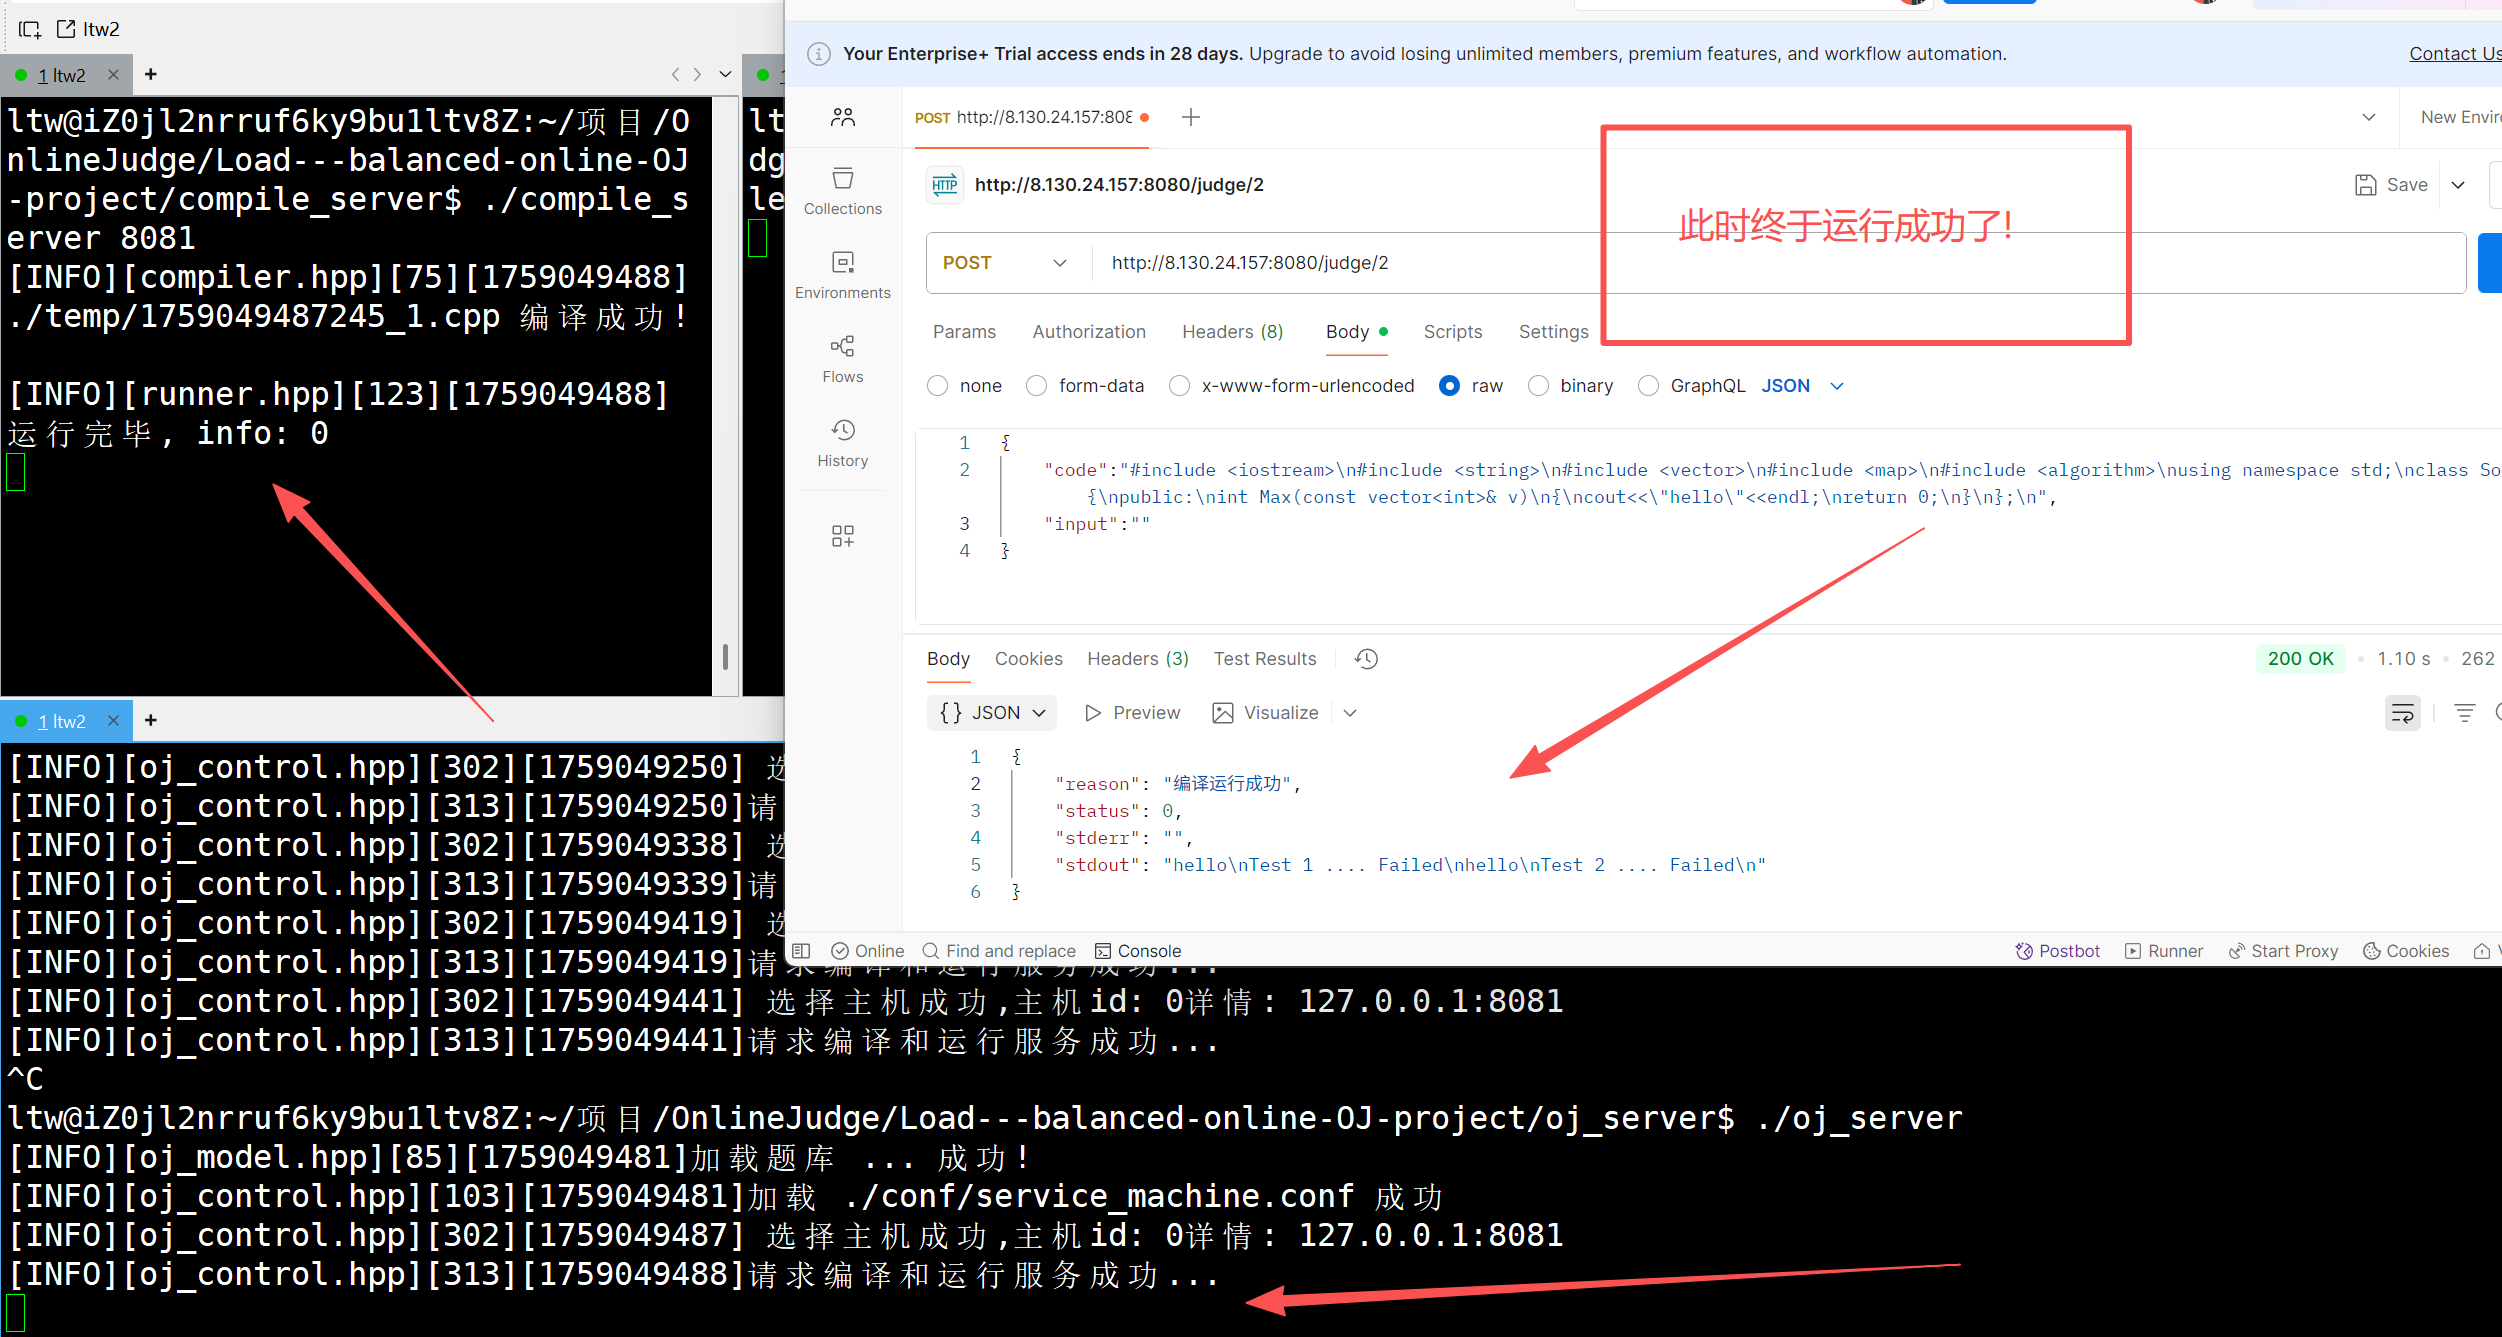Toggle word wrap in response viewer
Image resolution: width=2502 pixels, height=1337 pixels.
click(2402, 712)
